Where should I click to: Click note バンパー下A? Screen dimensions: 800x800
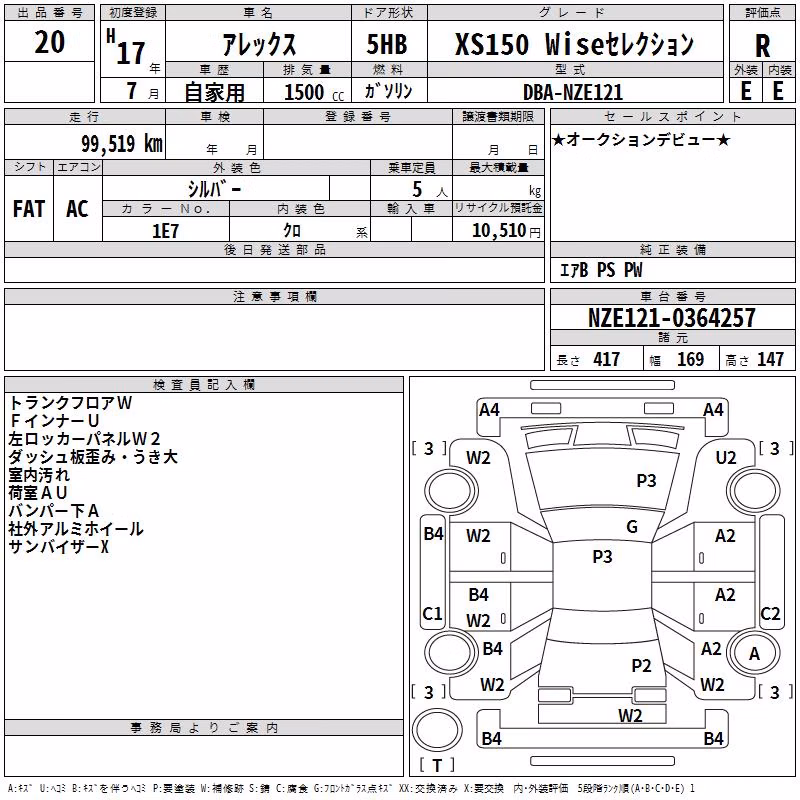(53, 511)
